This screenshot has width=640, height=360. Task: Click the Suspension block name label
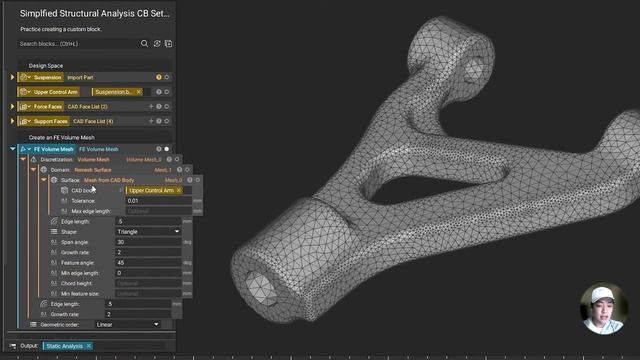tap(47, 77)
